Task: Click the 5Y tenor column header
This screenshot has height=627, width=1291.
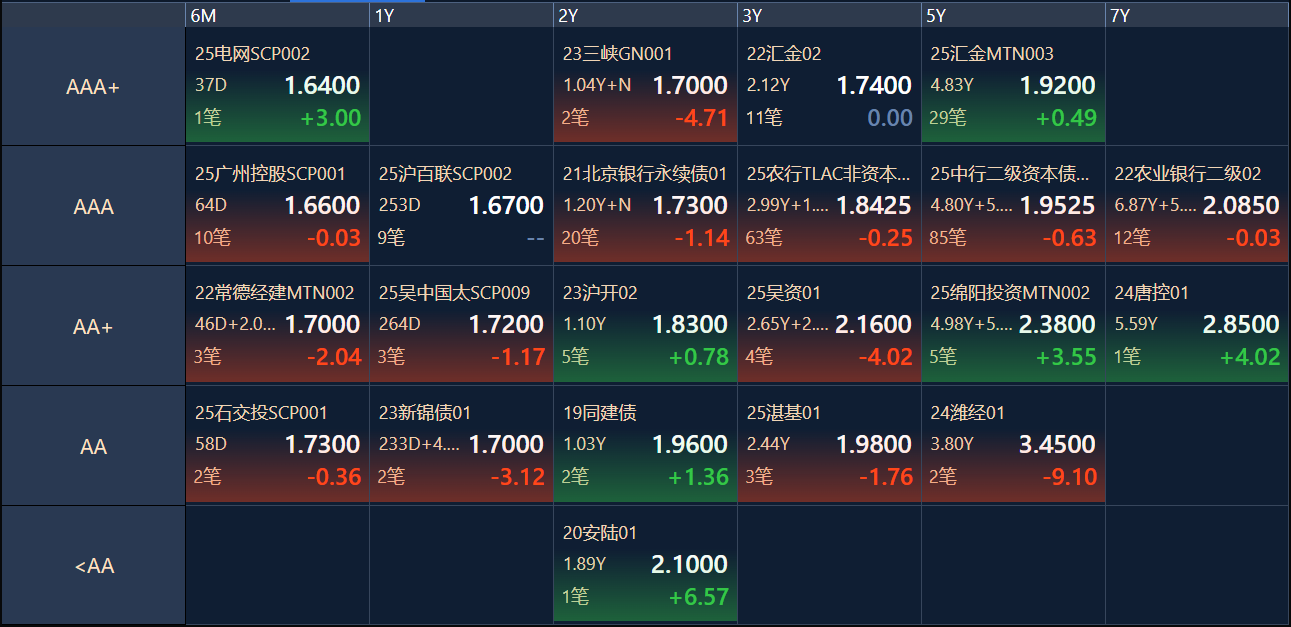Action: click(x=1013, y=15)
